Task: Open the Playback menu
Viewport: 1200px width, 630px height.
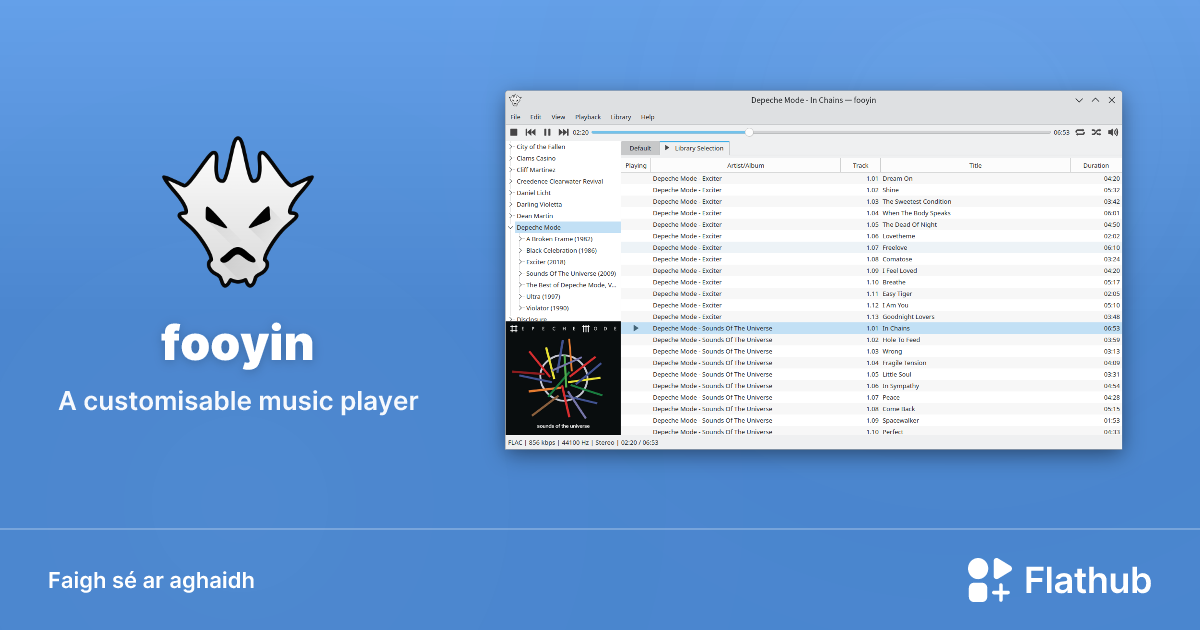Action: [587, 117]
